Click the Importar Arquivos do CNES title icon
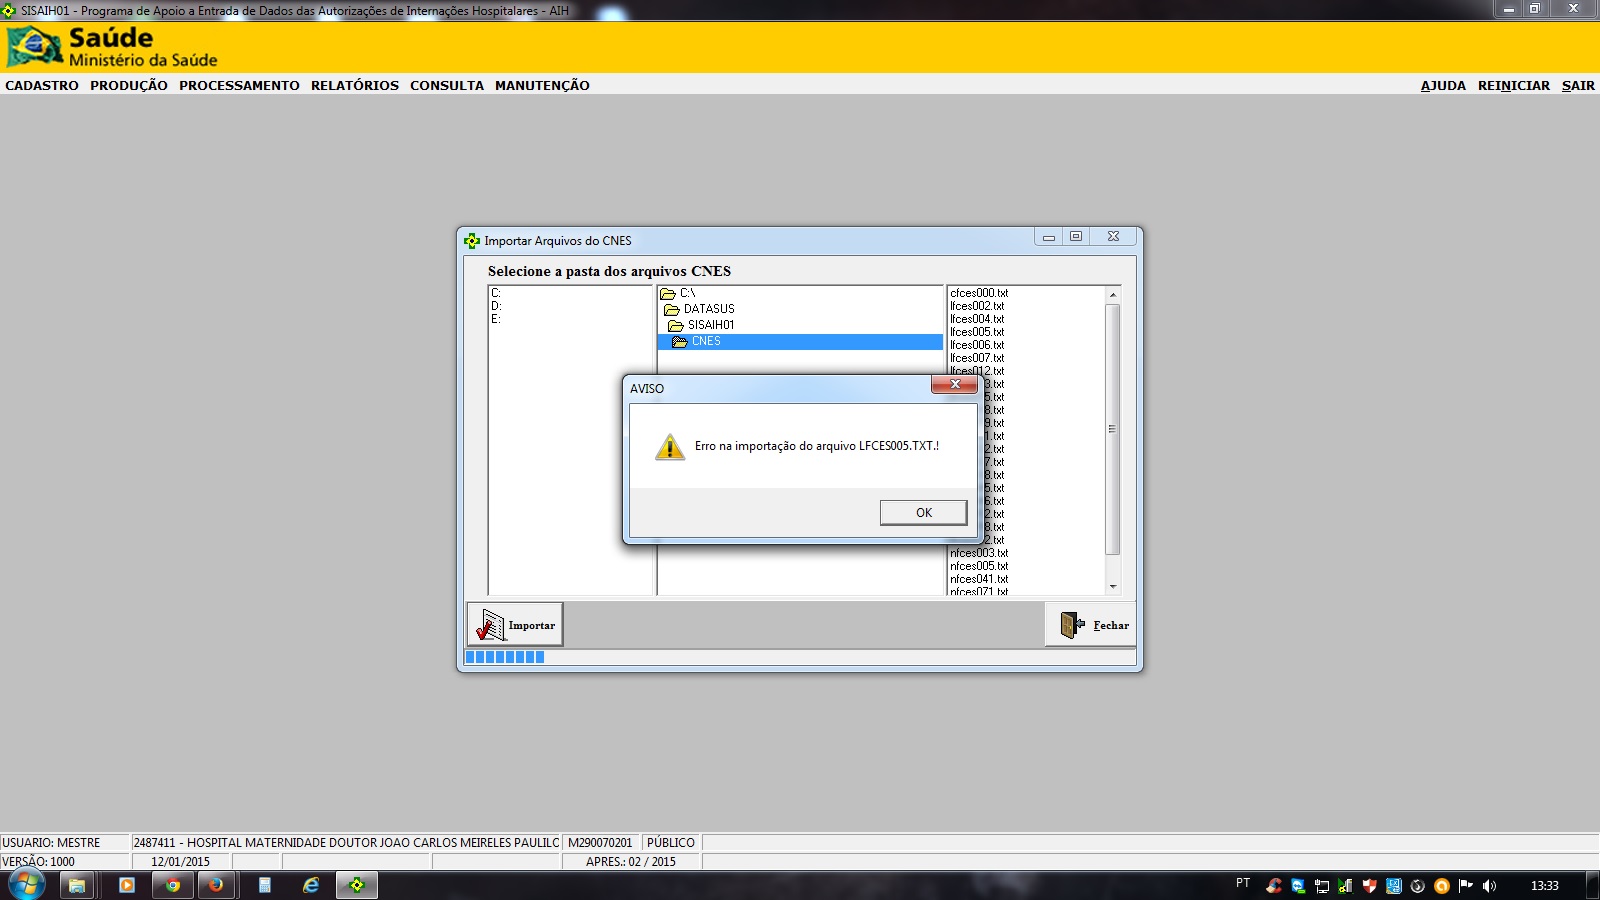The height and width of the screenshot is (900, 1600). point(472,241)
